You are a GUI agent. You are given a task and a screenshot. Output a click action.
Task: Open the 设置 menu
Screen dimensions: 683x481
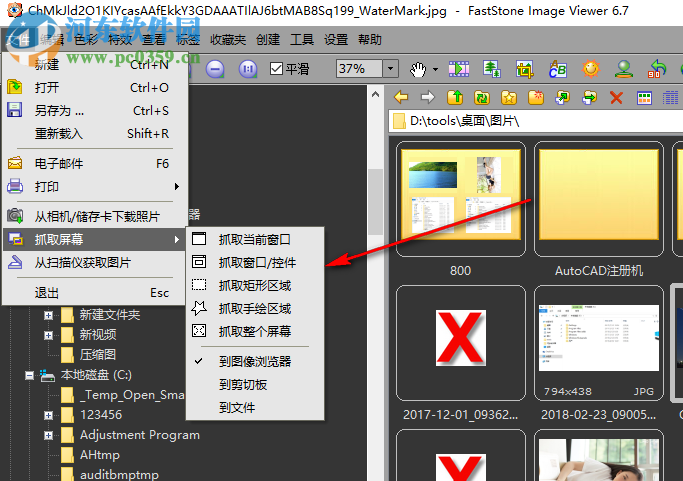[x=336, y=40]
